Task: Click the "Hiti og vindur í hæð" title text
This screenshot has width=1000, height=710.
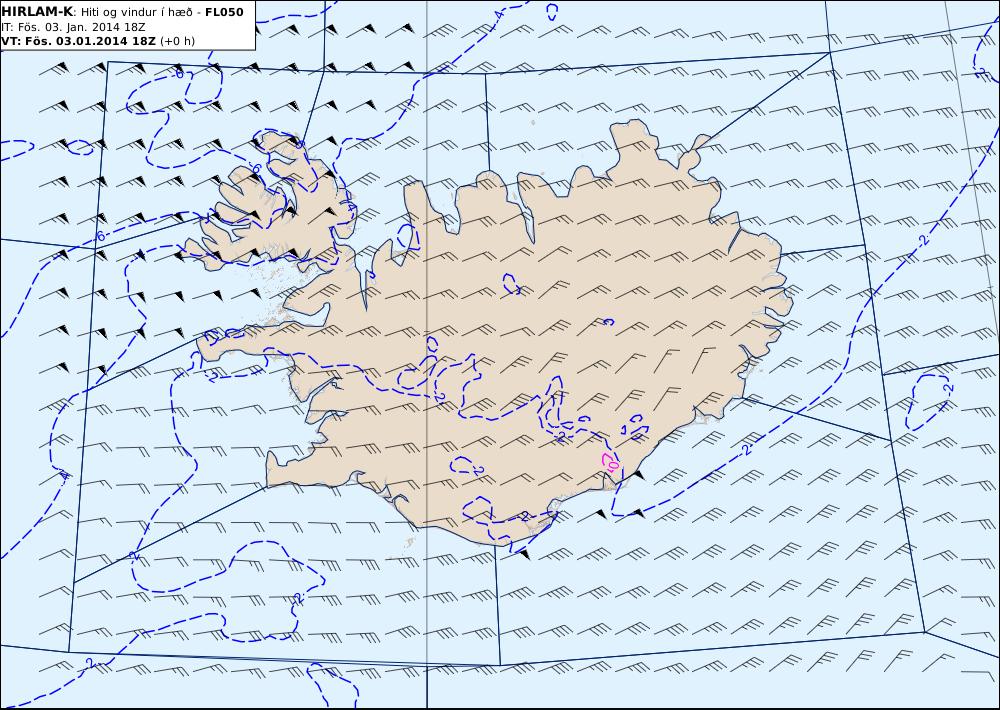Action: pyautogui.click(x=138, y=12)
